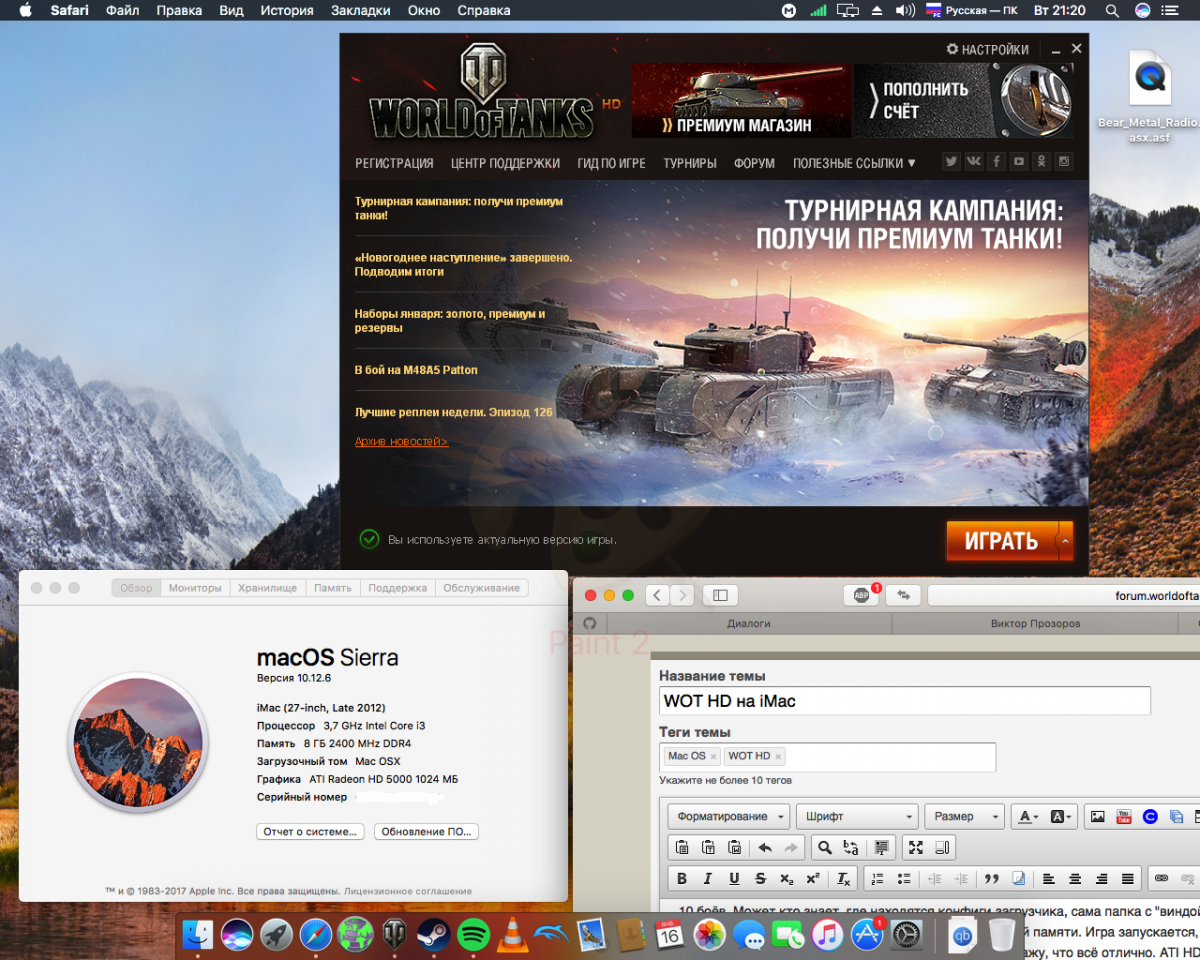1200x960 pixels.
Task: Insert bulleted list
Action: coord(904,879)
